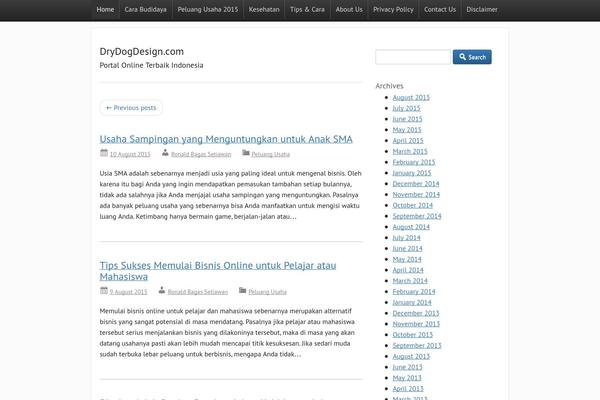Click the blue Search button
The width and height of the screenshot is (600, 400).
[x=472, y=57]
